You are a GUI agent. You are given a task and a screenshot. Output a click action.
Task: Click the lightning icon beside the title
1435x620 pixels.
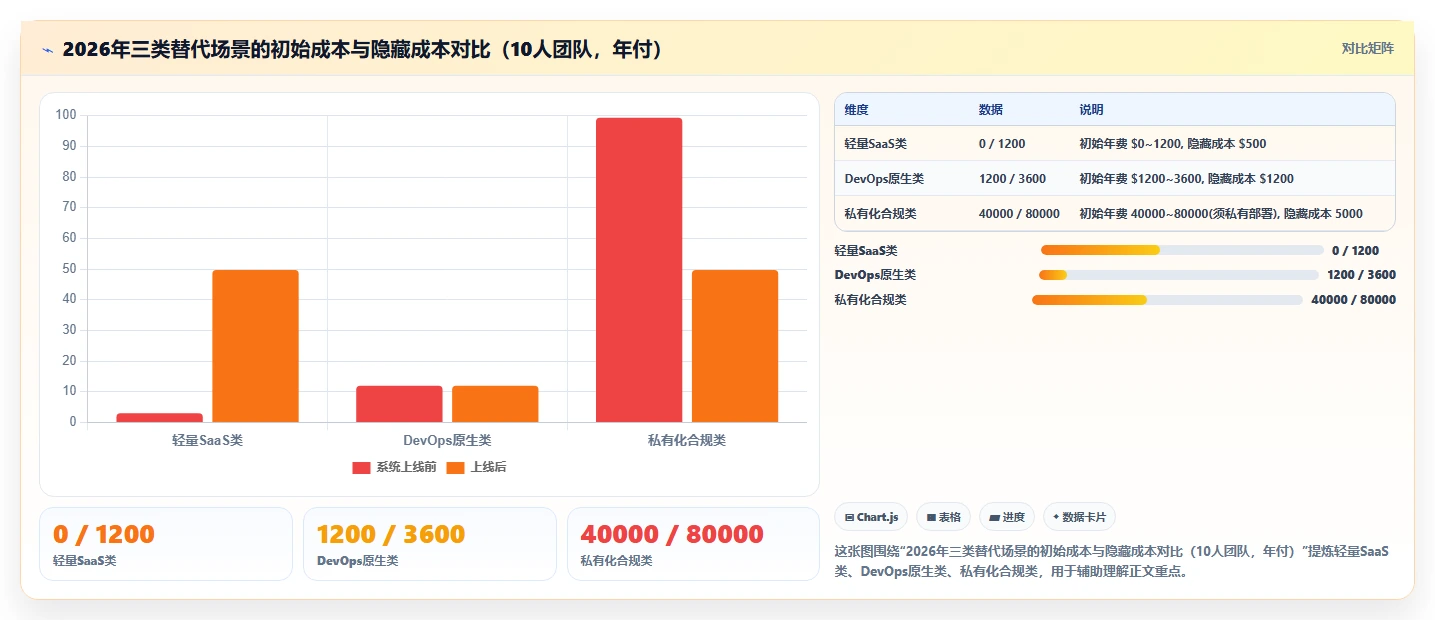click(x=48, y=50)
